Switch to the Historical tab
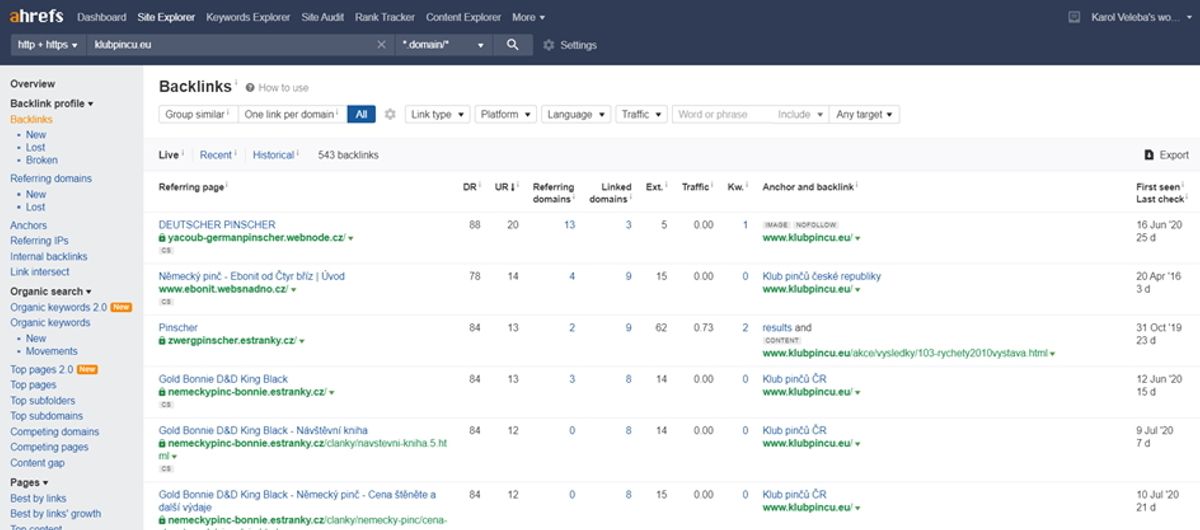The height and width of the screenshot is (530, 1200). pyautogui.click(x=273, y=155)
